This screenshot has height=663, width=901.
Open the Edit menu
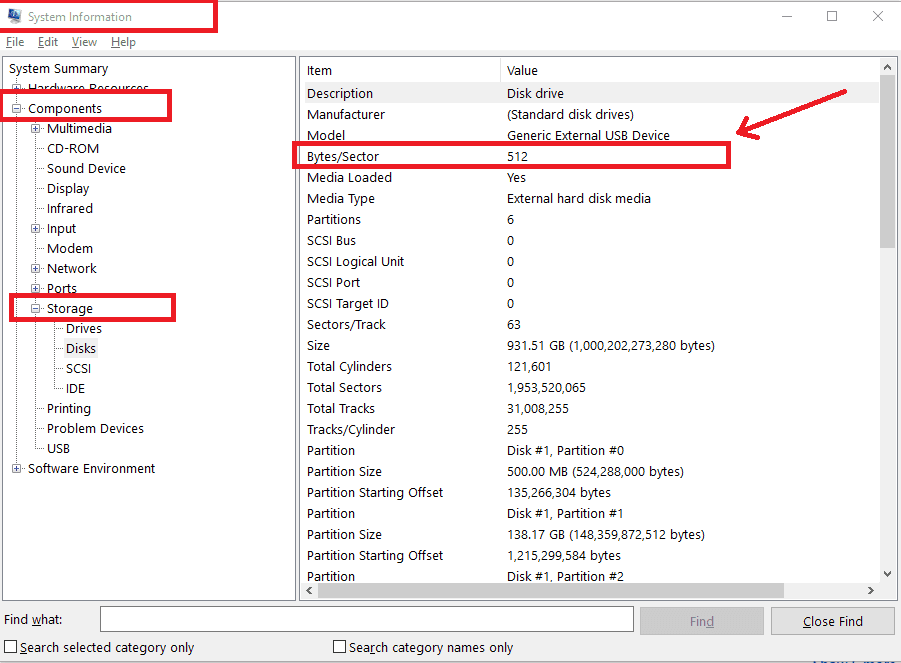point(48,42)
